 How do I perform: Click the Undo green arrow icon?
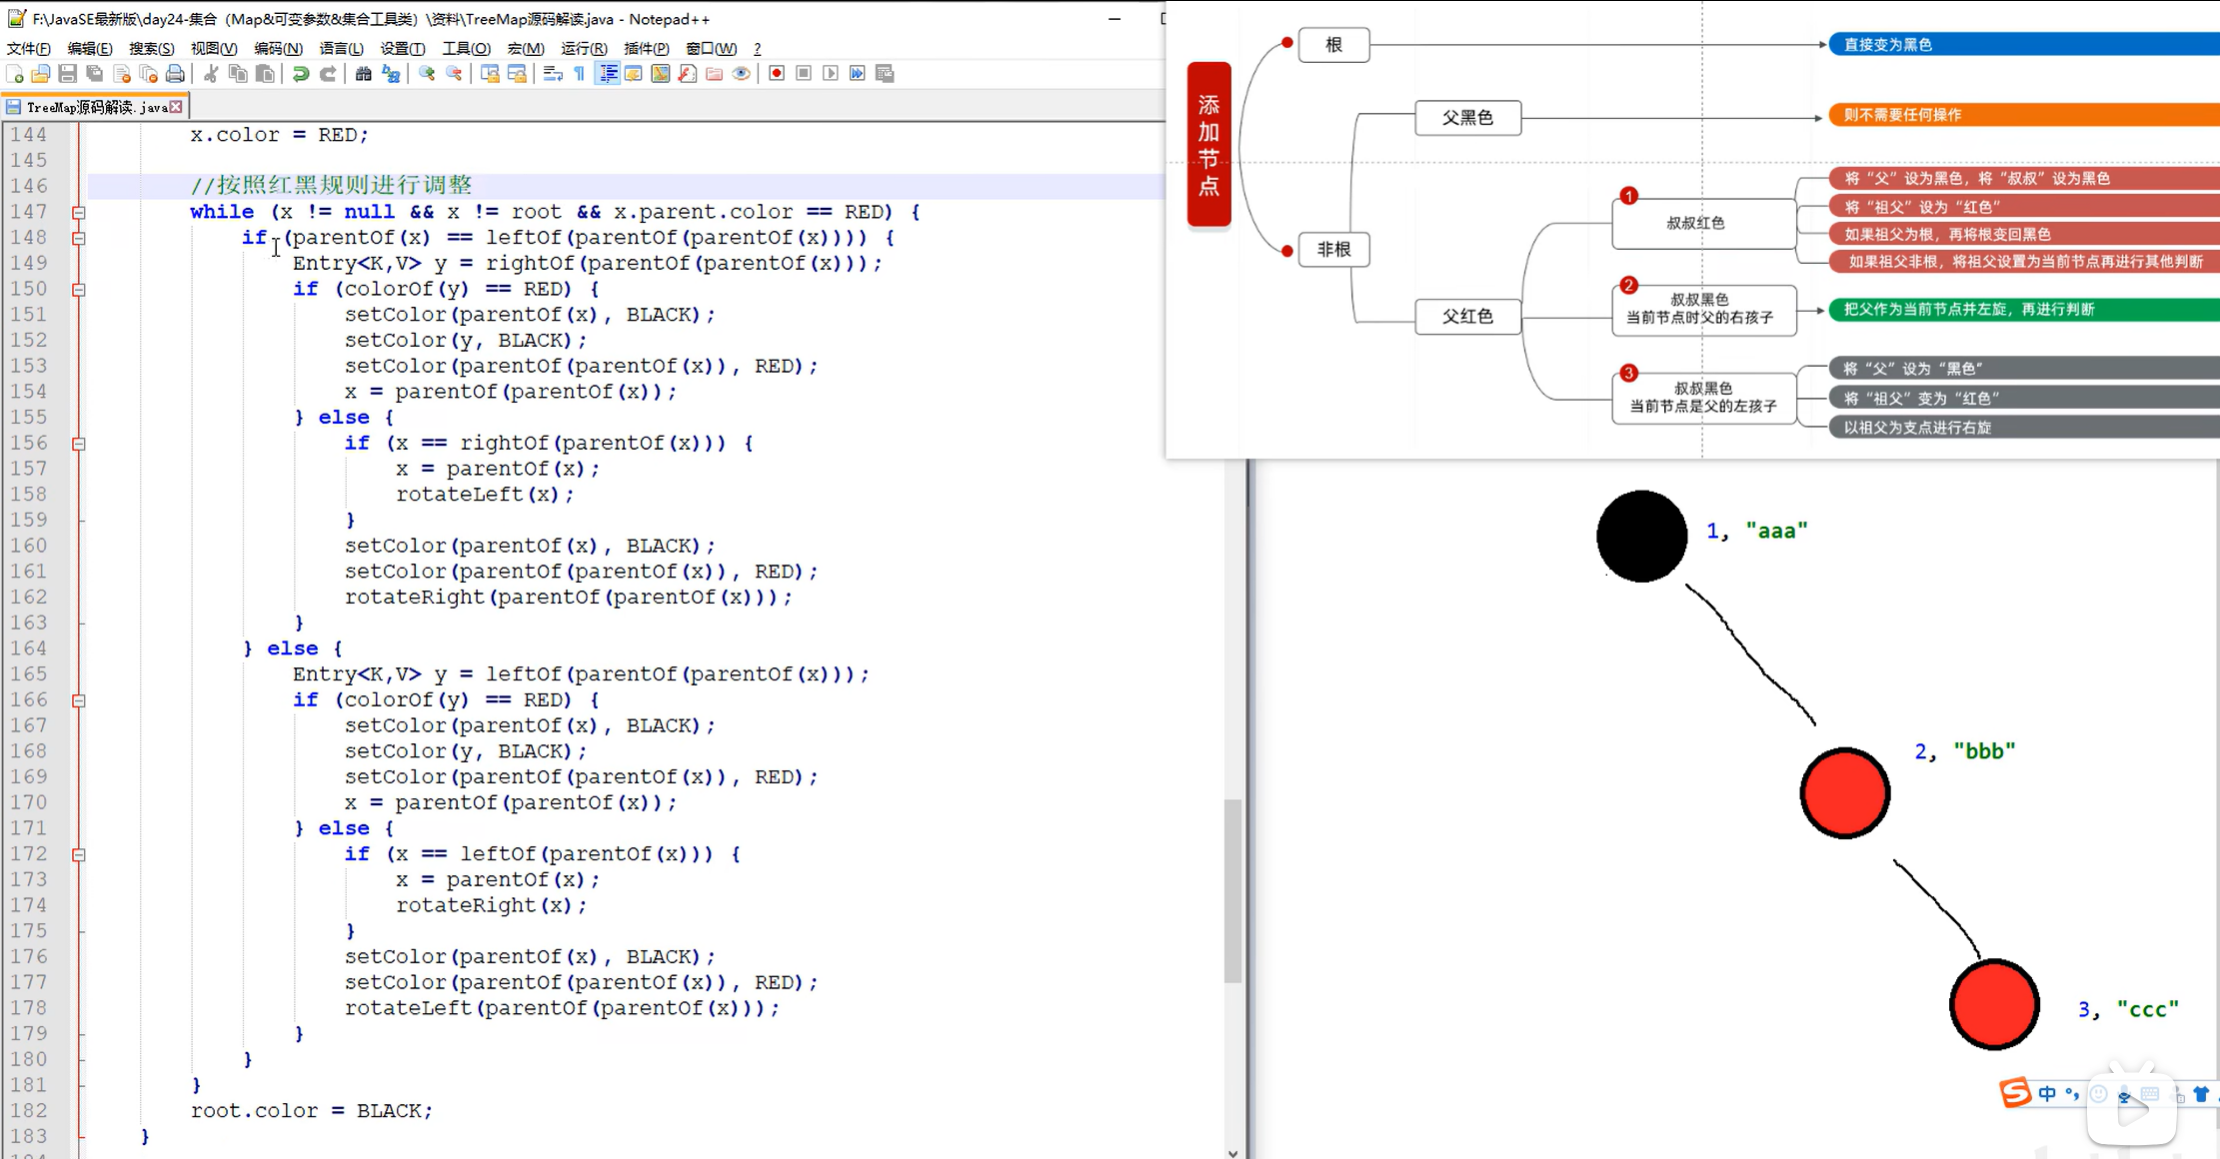300,74
